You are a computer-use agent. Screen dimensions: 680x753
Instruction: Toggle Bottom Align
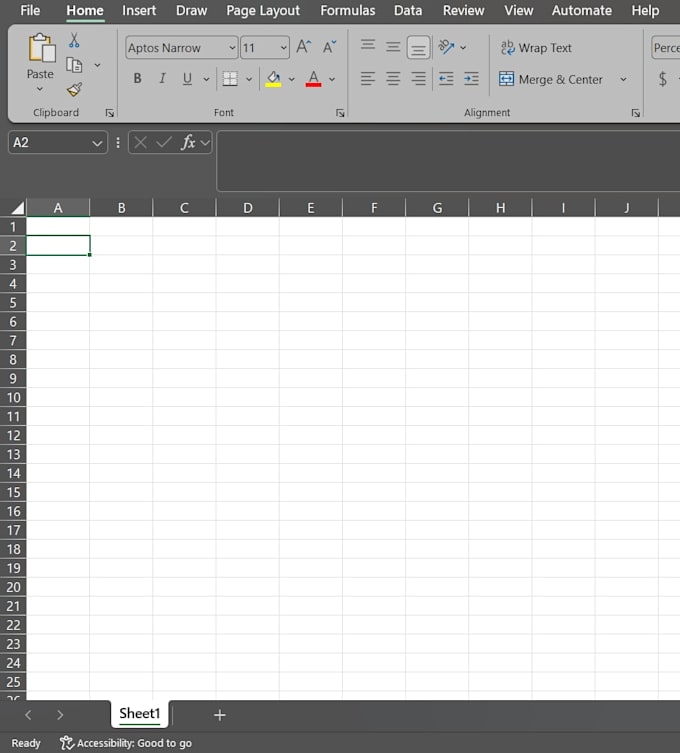coord(418,48)
